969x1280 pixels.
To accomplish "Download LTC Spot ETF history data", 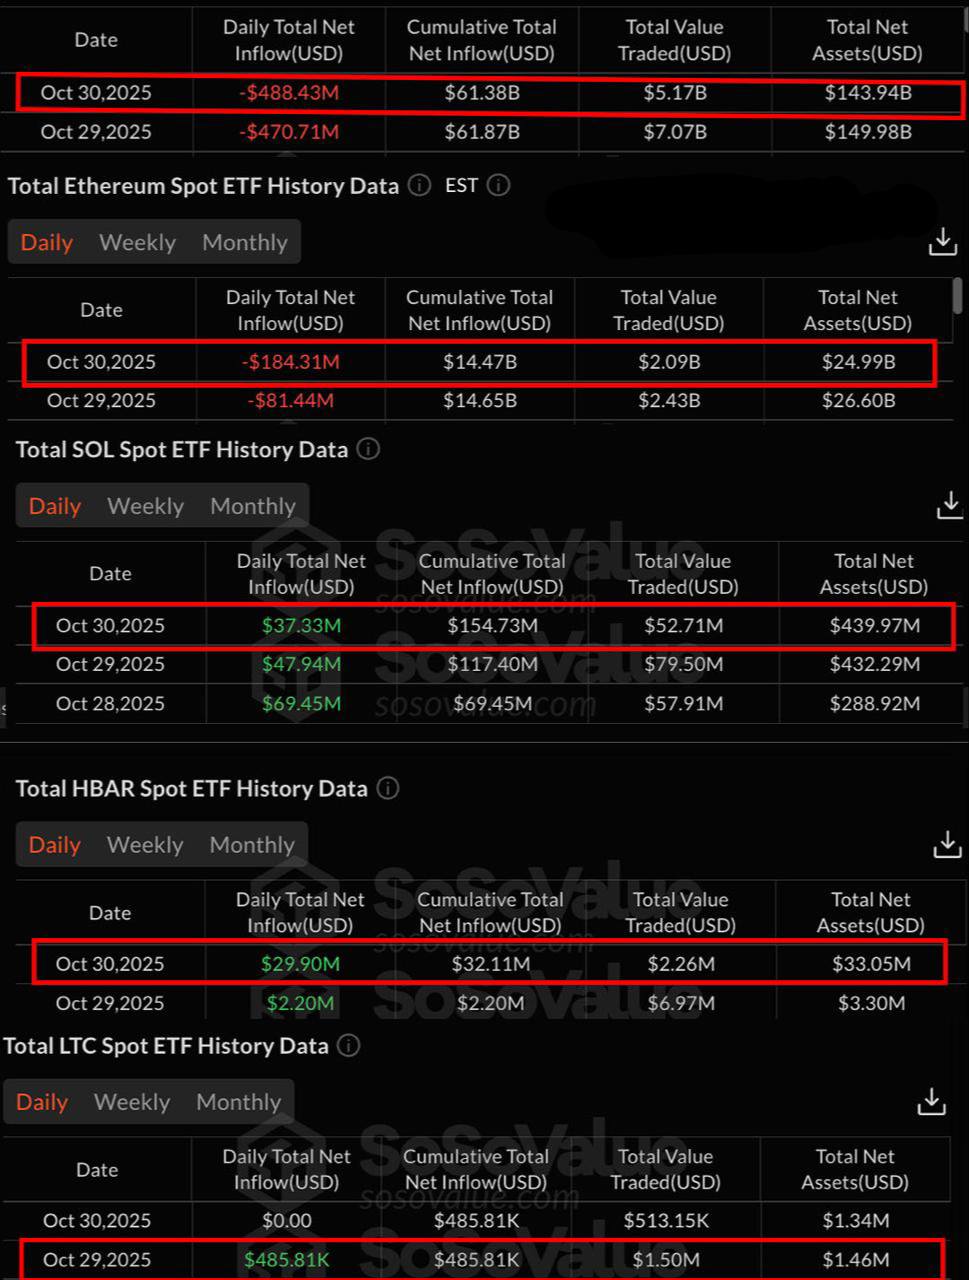I will [931, 1102].
